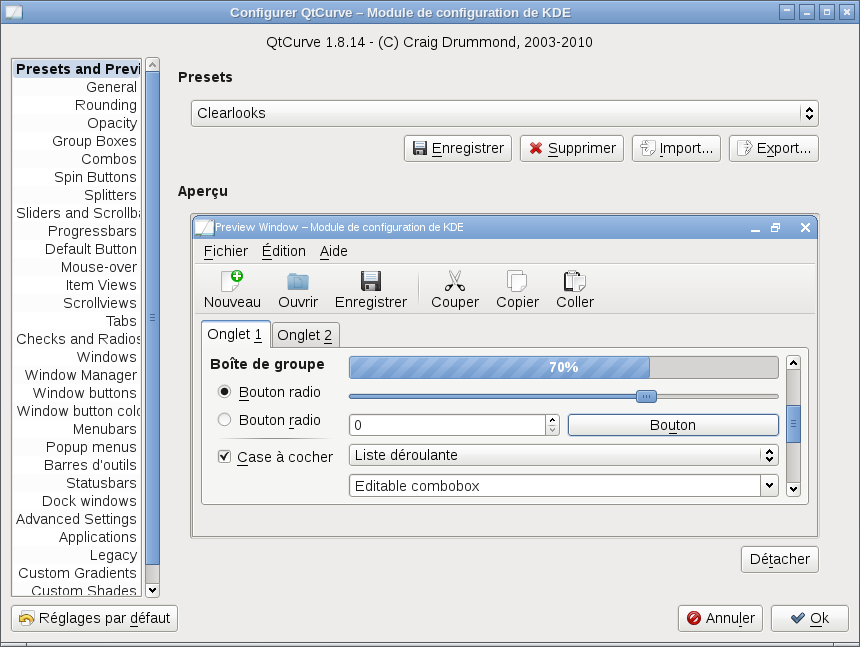Open the Fichier menu
The width and height of the screenshot is (860, 647).
[x=225, y=251]
